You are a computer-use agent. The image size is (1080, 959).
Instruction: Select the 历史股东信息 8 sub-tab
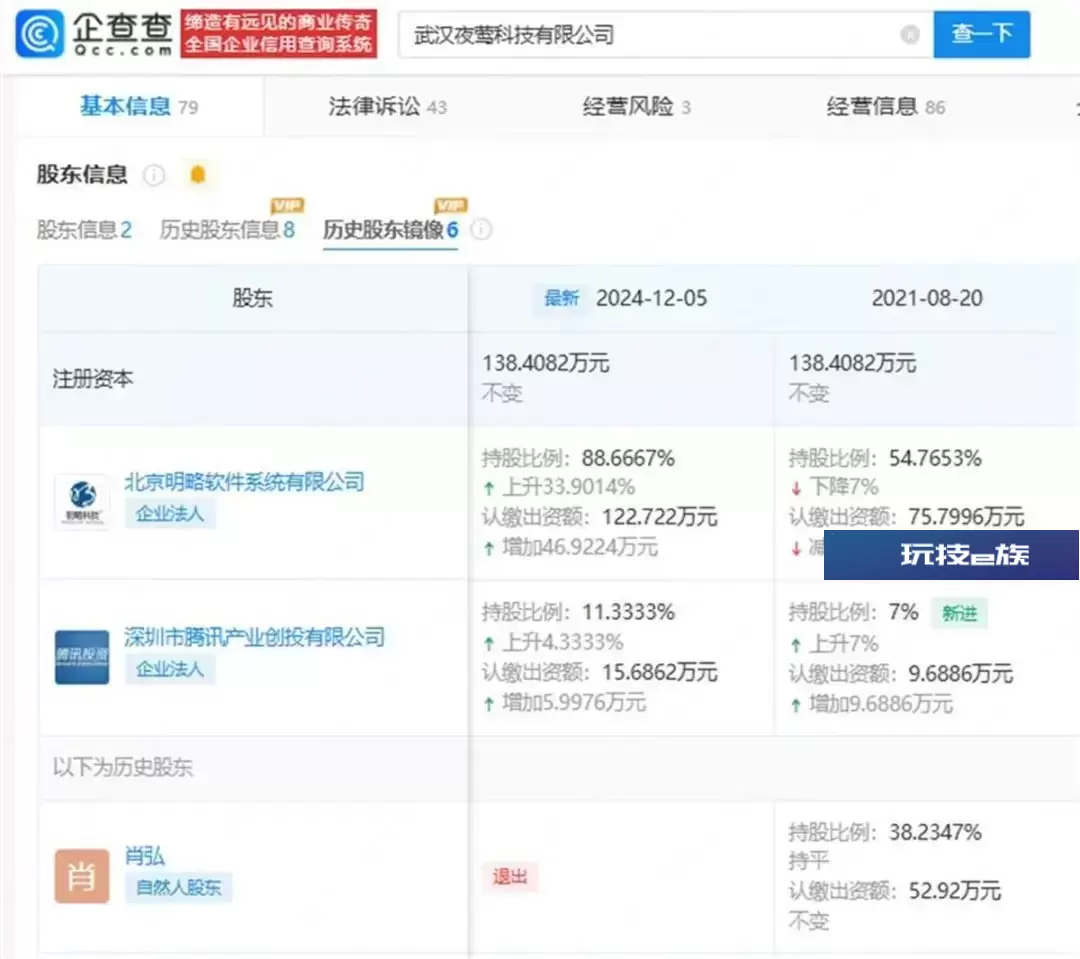coord(227,229)
